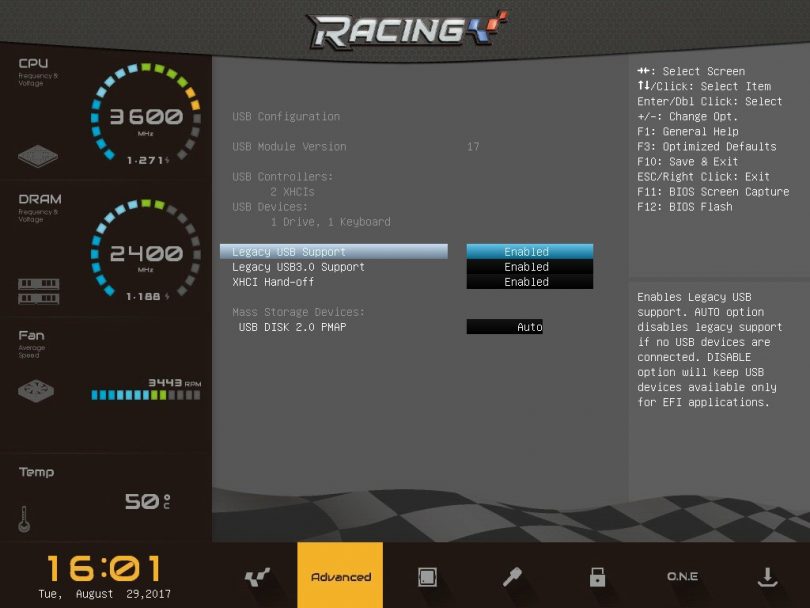Open Legacy USB3.0 Support value dropdown
Image resolution: width=810 pixels, height=608 pixels.
pos(529,267)
